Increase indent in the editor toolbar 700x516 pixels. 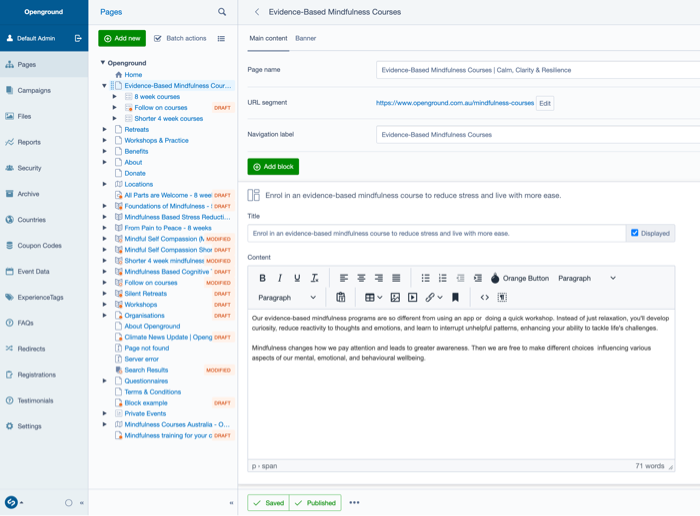coord(478,278)
